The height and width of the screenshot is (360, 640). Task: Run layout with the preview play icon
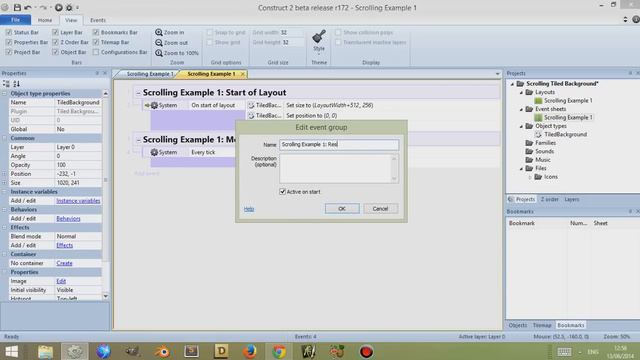pyautogui.click(x=59, y=7)
